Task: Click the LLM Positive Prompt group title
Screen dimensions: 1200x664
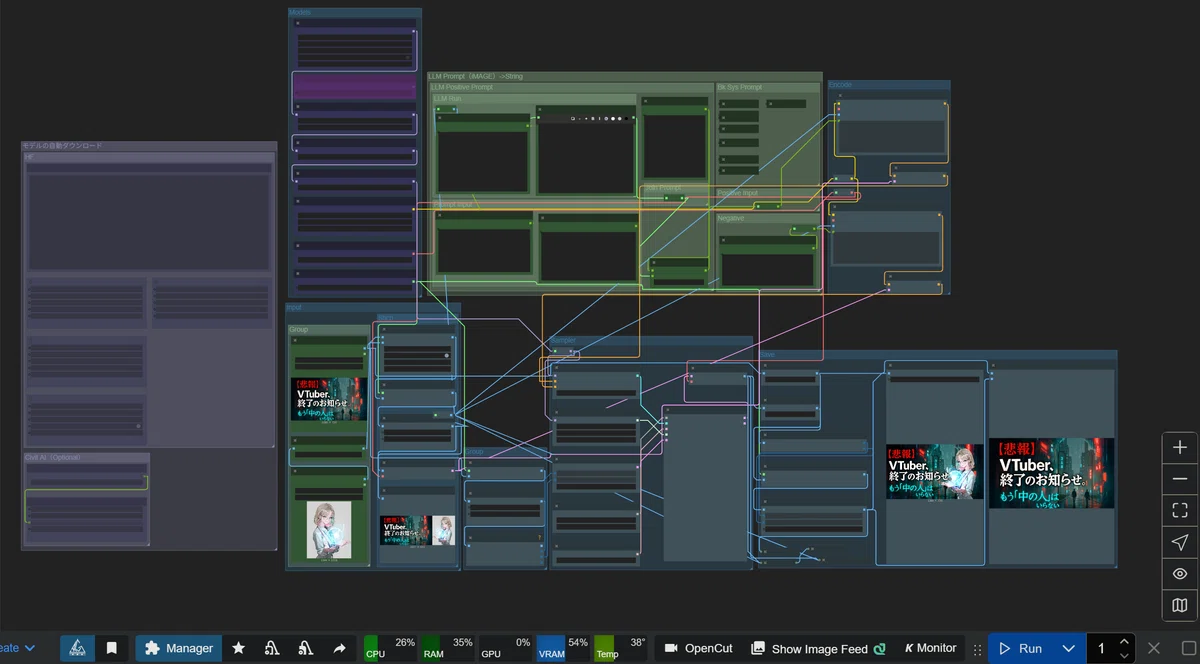Action: pyautogui.click(x=462, y=87)
